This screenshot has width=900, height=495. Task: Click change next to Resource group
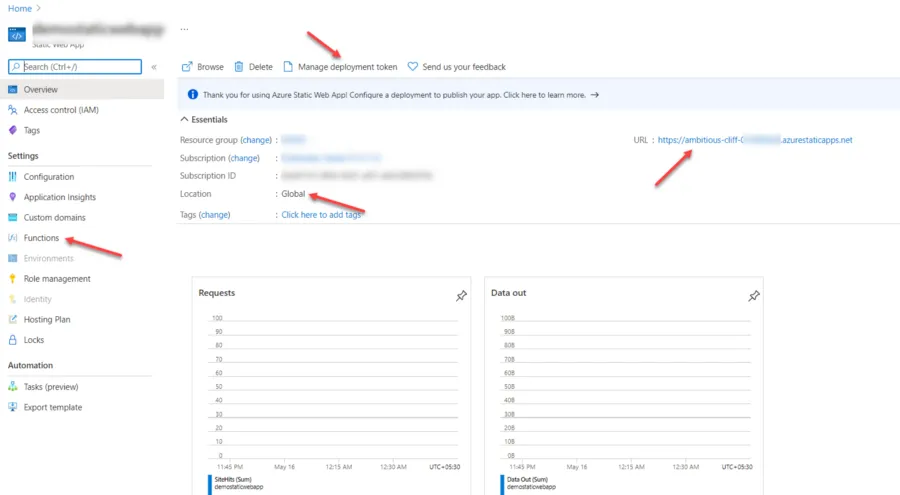(256, 140)
